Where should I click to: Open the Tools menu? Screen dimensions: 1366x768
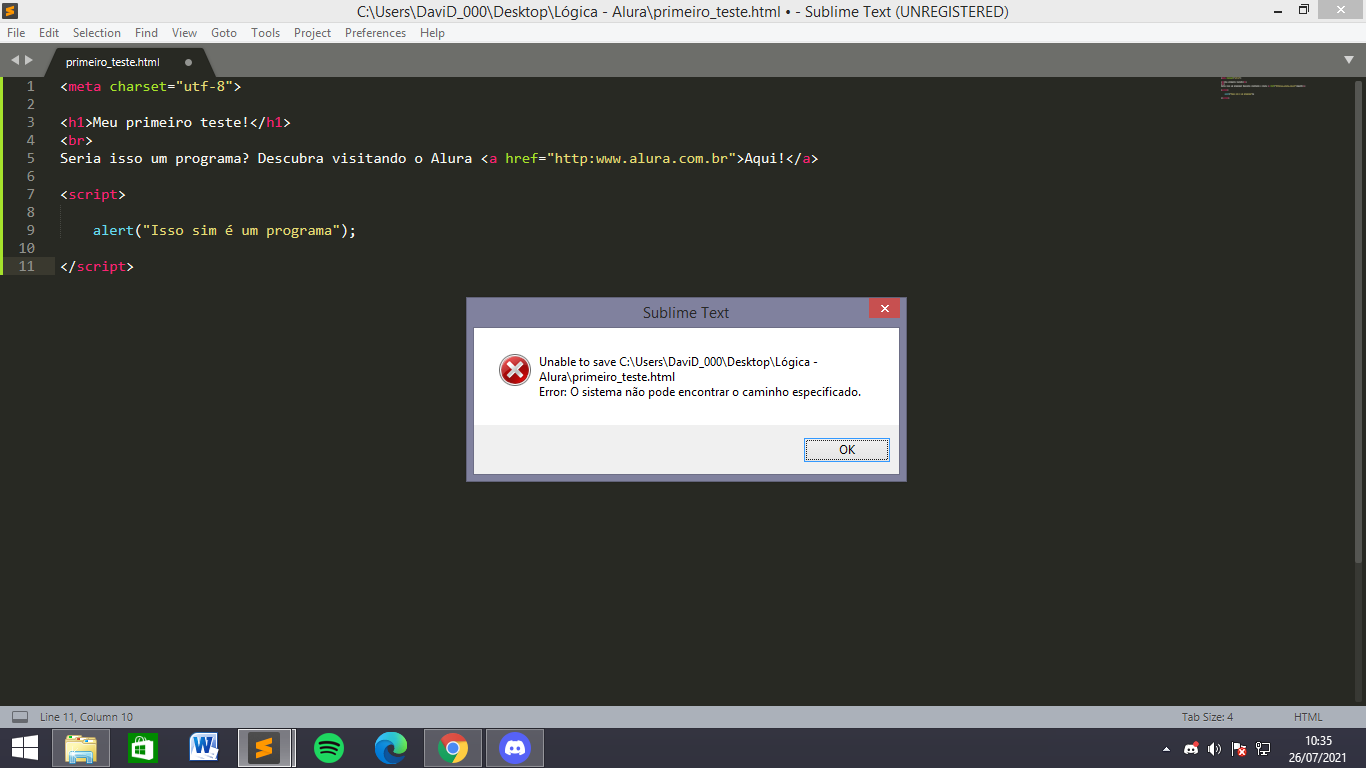[x=265, y=33]
